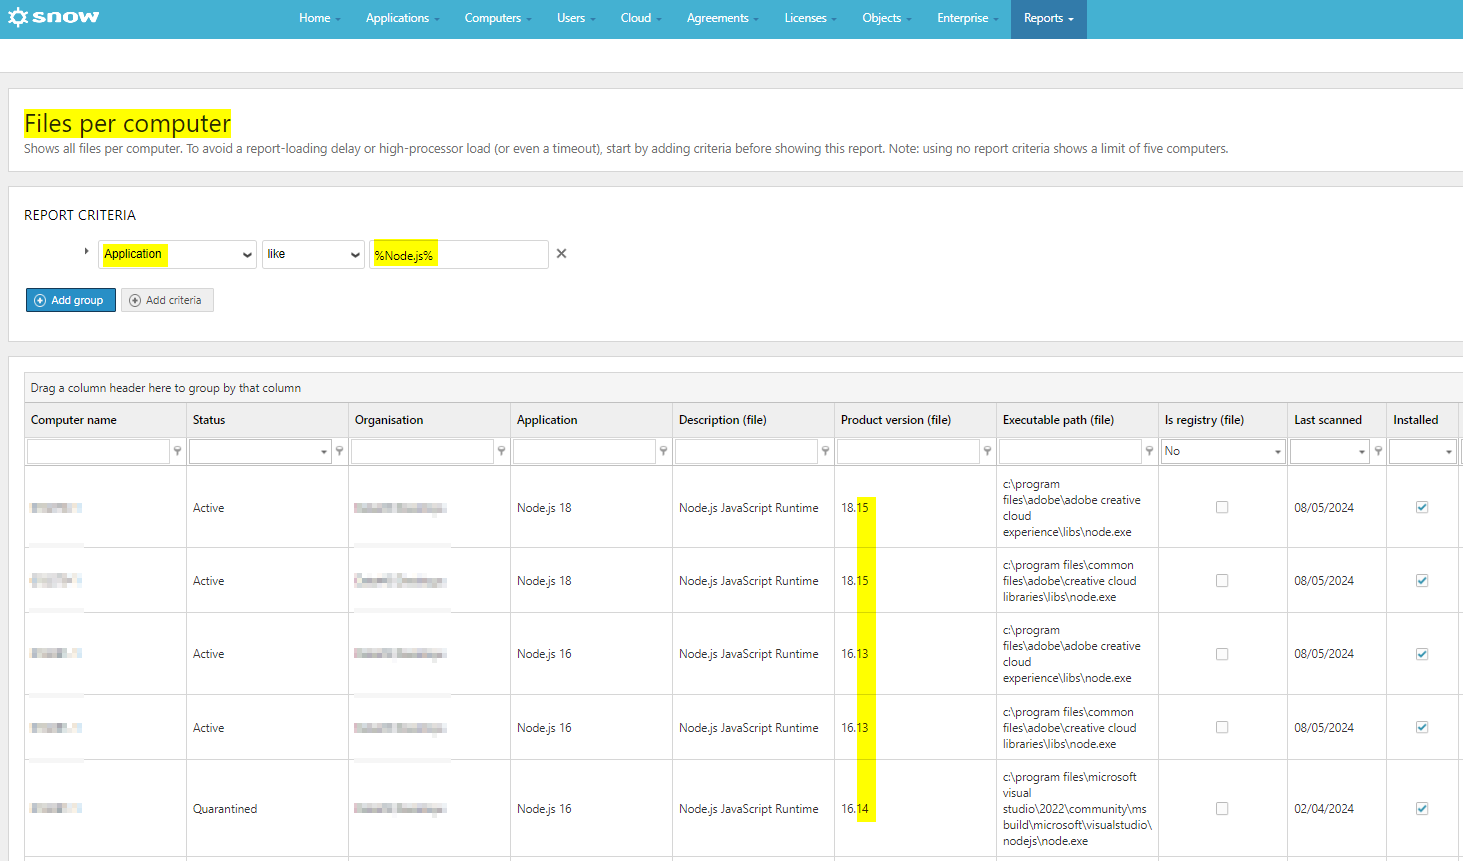
Task: Focus the Description (file) filter text box
Action: (x=746, y=452)
